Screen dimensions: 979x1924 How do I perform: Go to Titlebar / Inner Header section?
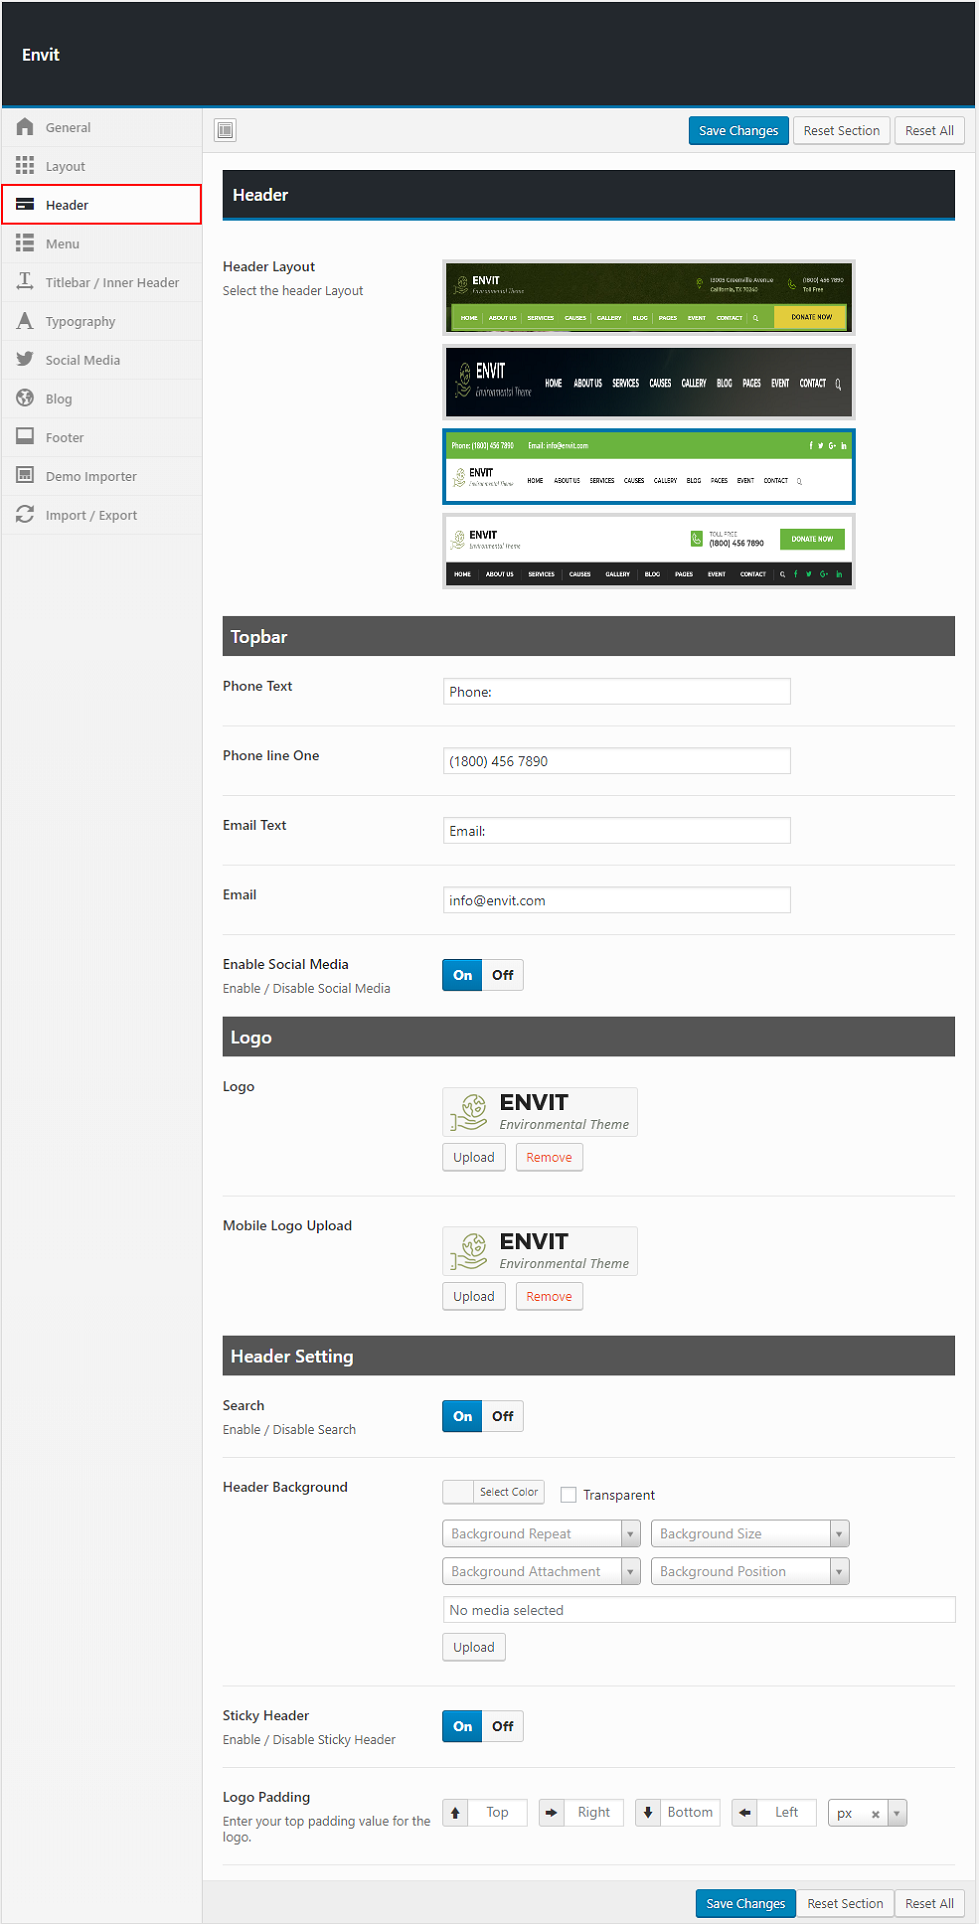(x=111, y=283)
